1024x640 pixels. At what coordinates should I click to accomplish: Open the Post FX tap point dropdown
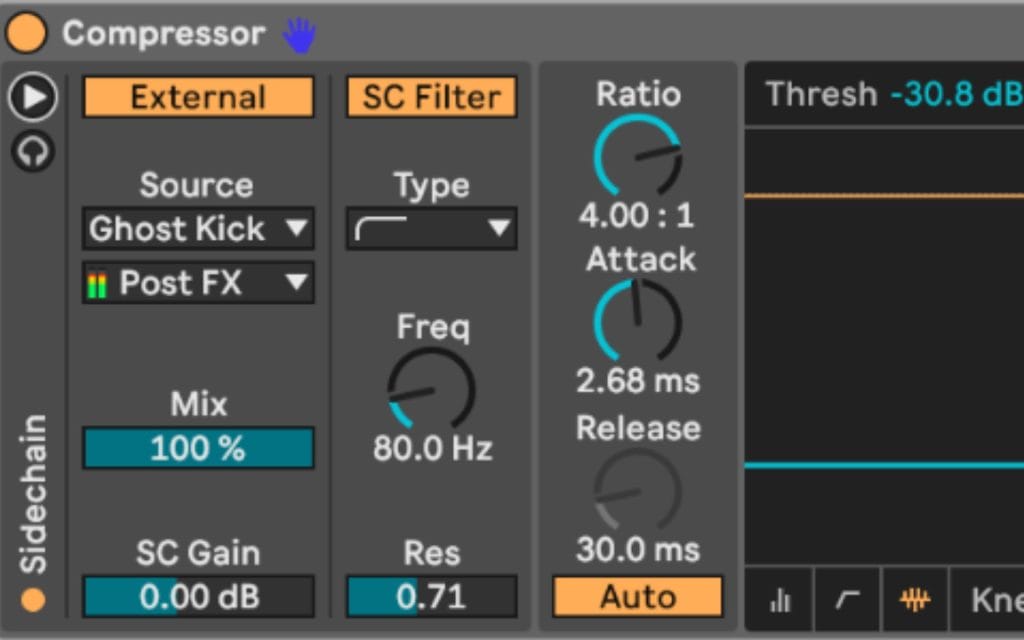click(x=198, y=283)
